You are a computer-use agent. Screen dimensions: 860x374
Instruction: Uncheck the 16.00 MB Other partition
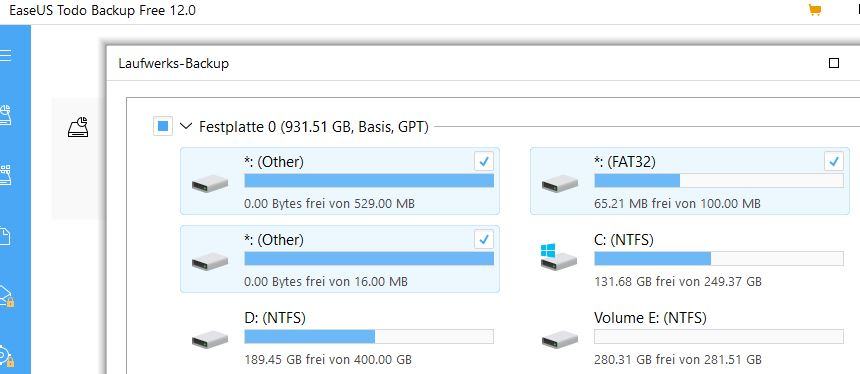click(x=483, y=239)
